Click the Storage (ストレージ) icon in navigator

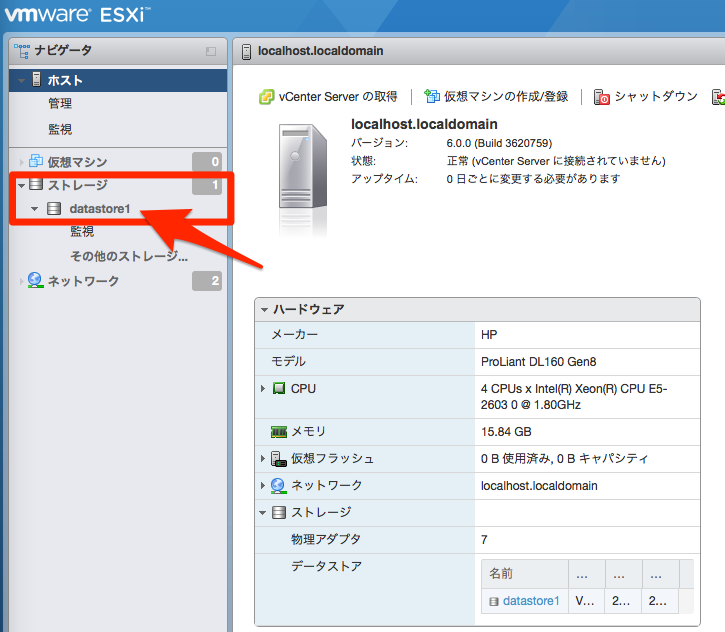(36, 184)
